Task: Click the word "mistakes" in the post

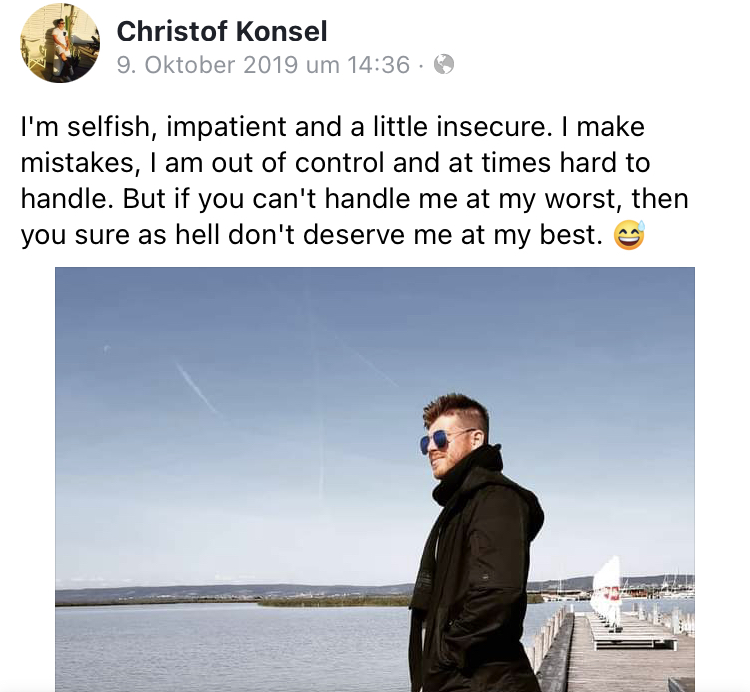Action: [77, 163]
